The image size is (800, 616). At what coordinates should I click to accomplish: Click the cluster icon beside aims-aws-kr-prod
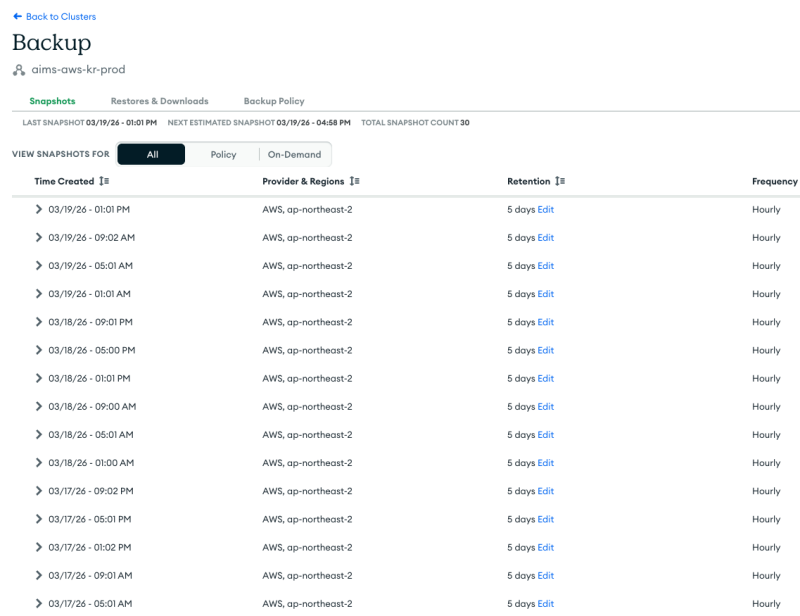coord(19,70)
